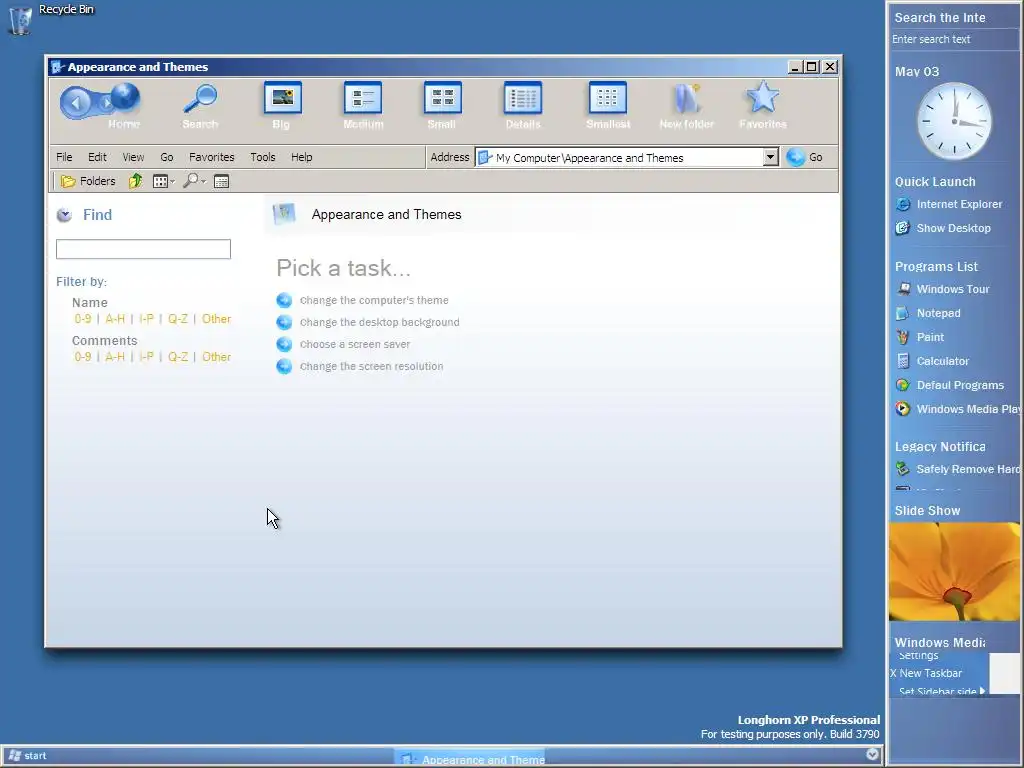
Task: Launch Windows Media Player from sidebar
Action: [x=957, y=409]
